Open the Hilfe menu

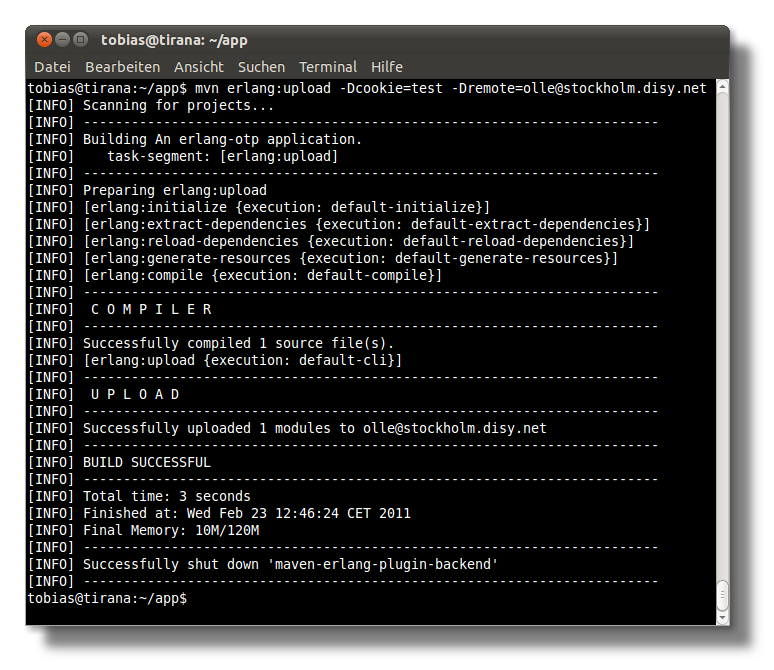(387, 67)
